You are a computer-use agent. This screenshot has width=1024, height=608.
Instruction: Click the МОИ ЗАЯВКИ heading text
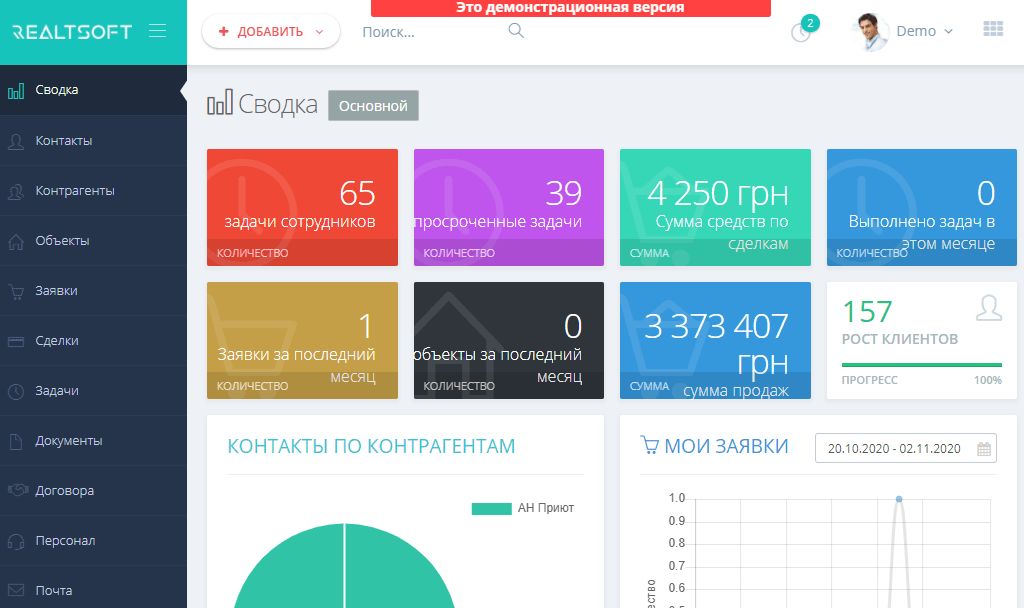(x=726, y=446)
